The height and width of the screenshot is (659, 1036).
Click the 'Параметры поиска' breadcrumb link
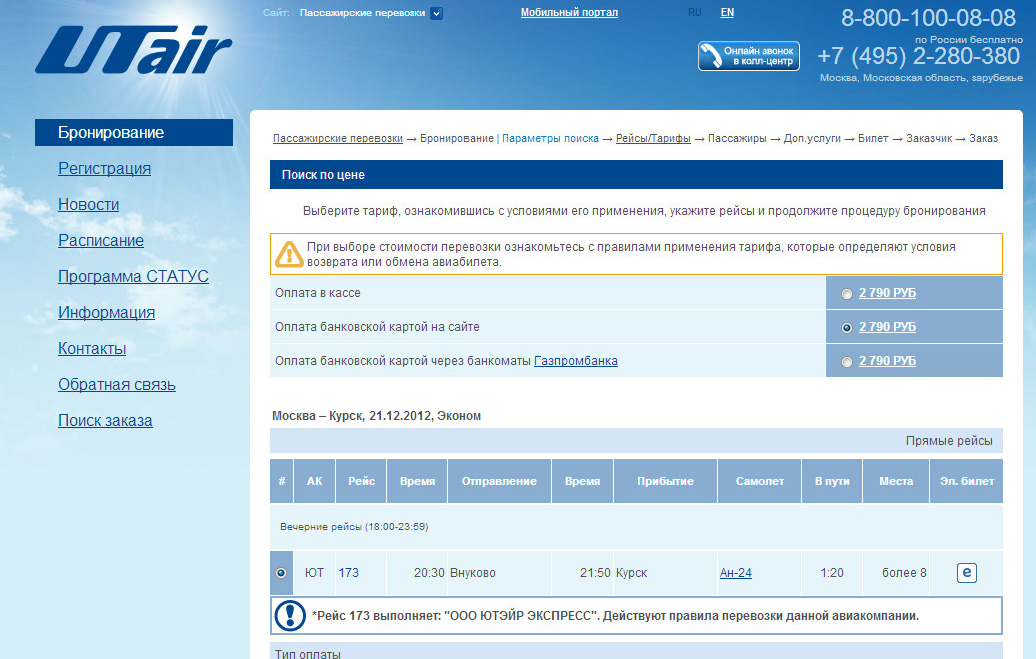550,138
